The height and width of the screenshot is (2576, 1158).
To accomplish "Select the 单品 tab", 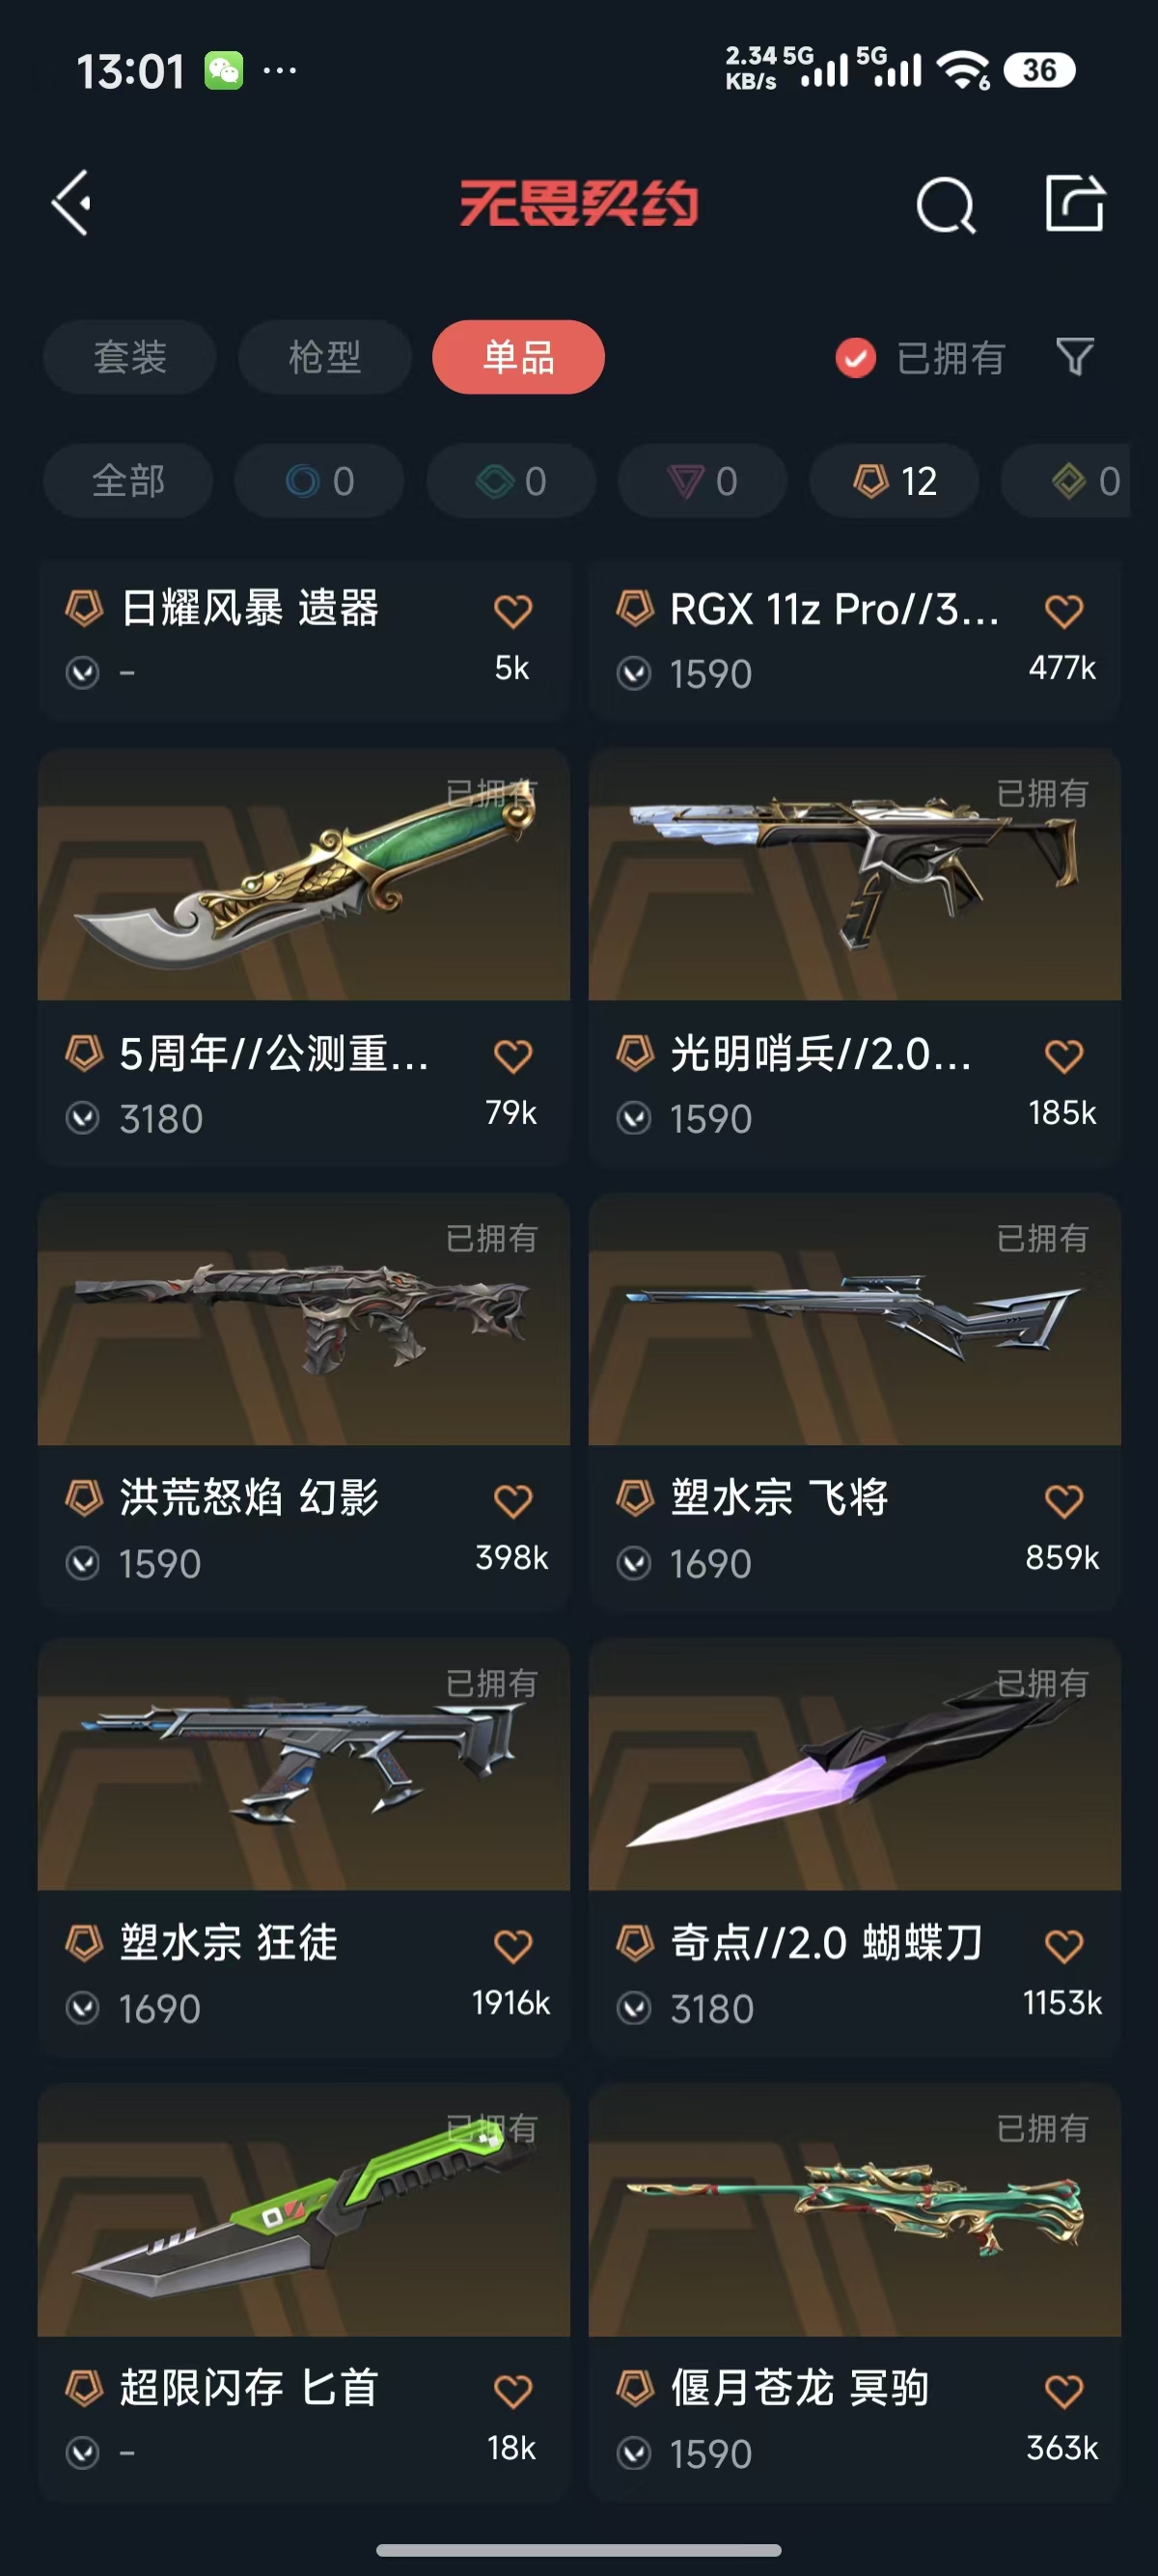I will pyautogui.click(x=518, y=357).
